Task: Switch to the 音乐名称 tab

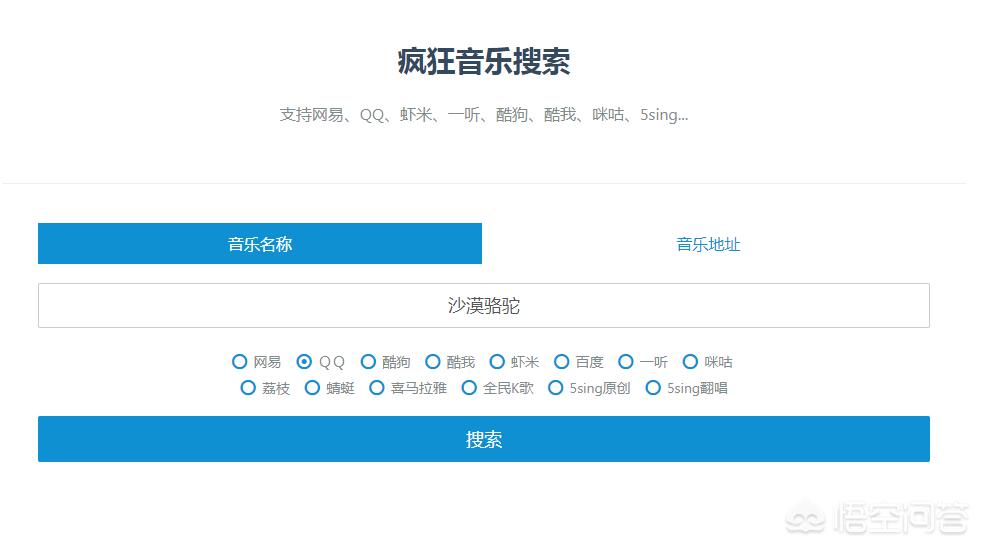Action: point(260,244)
